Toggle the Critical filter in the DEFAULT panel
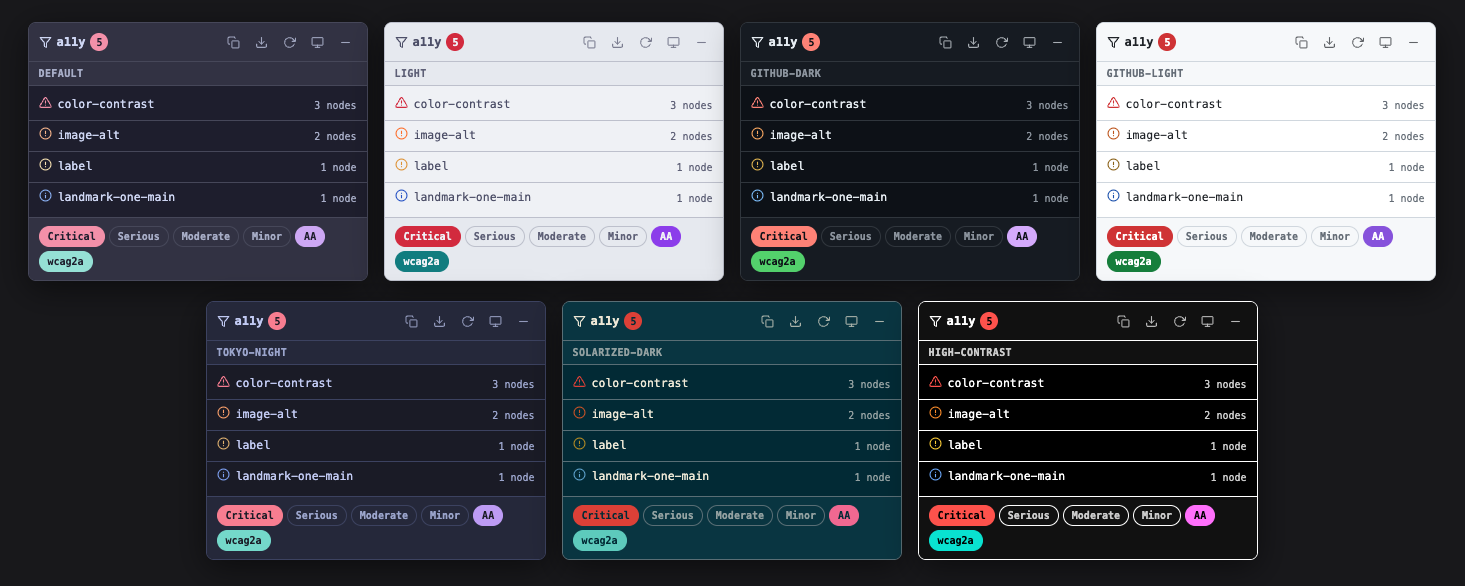Screen dimensions: 1465x586 [x=72, y=236]
